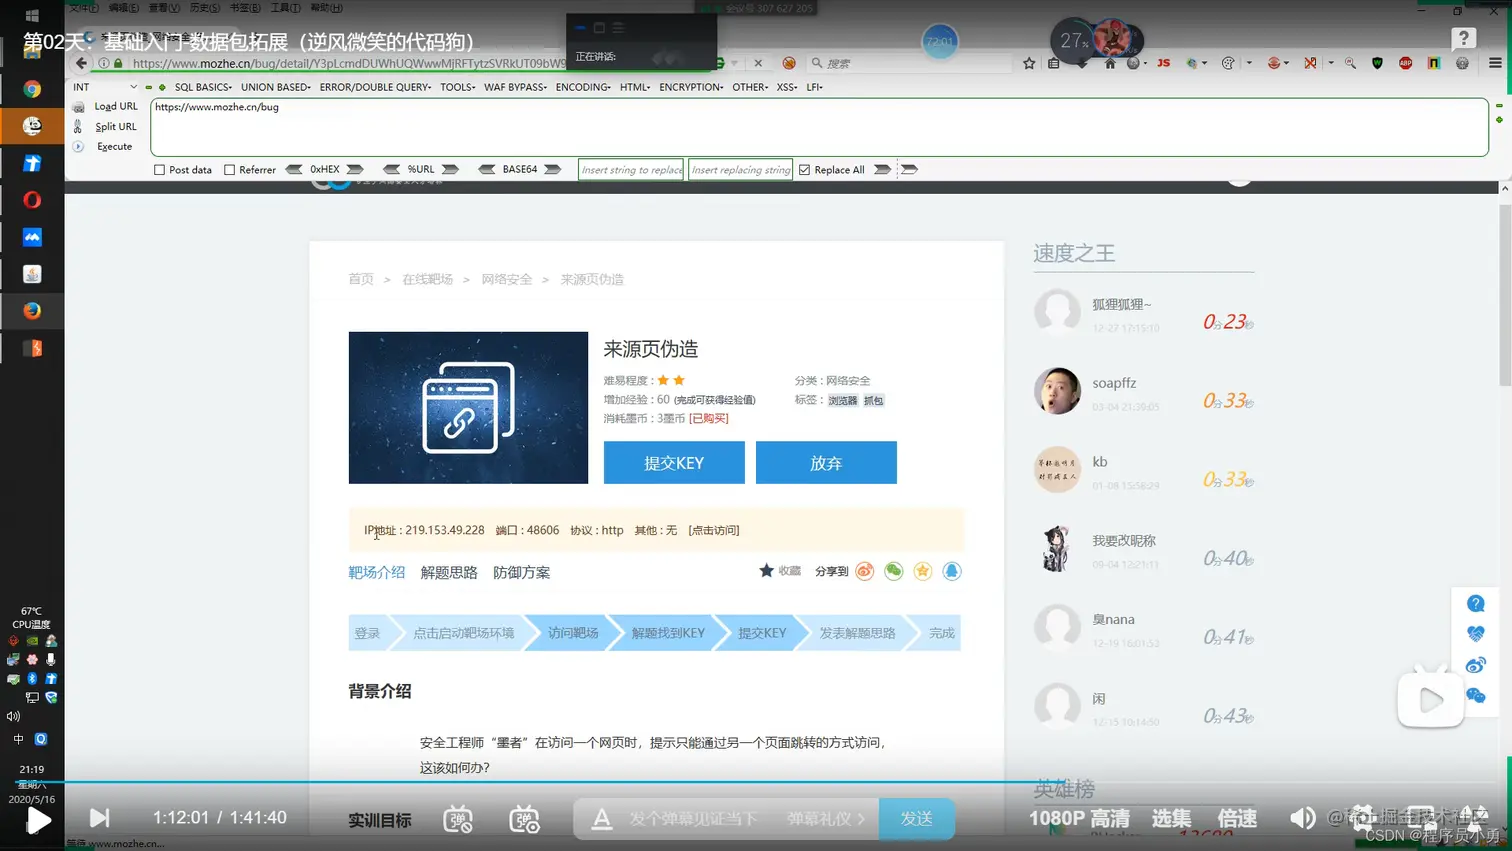The height and width of the screenshot is (851, 1512).
Task: Toggle danmaku display icon
Action: click(x=458, y=819)
